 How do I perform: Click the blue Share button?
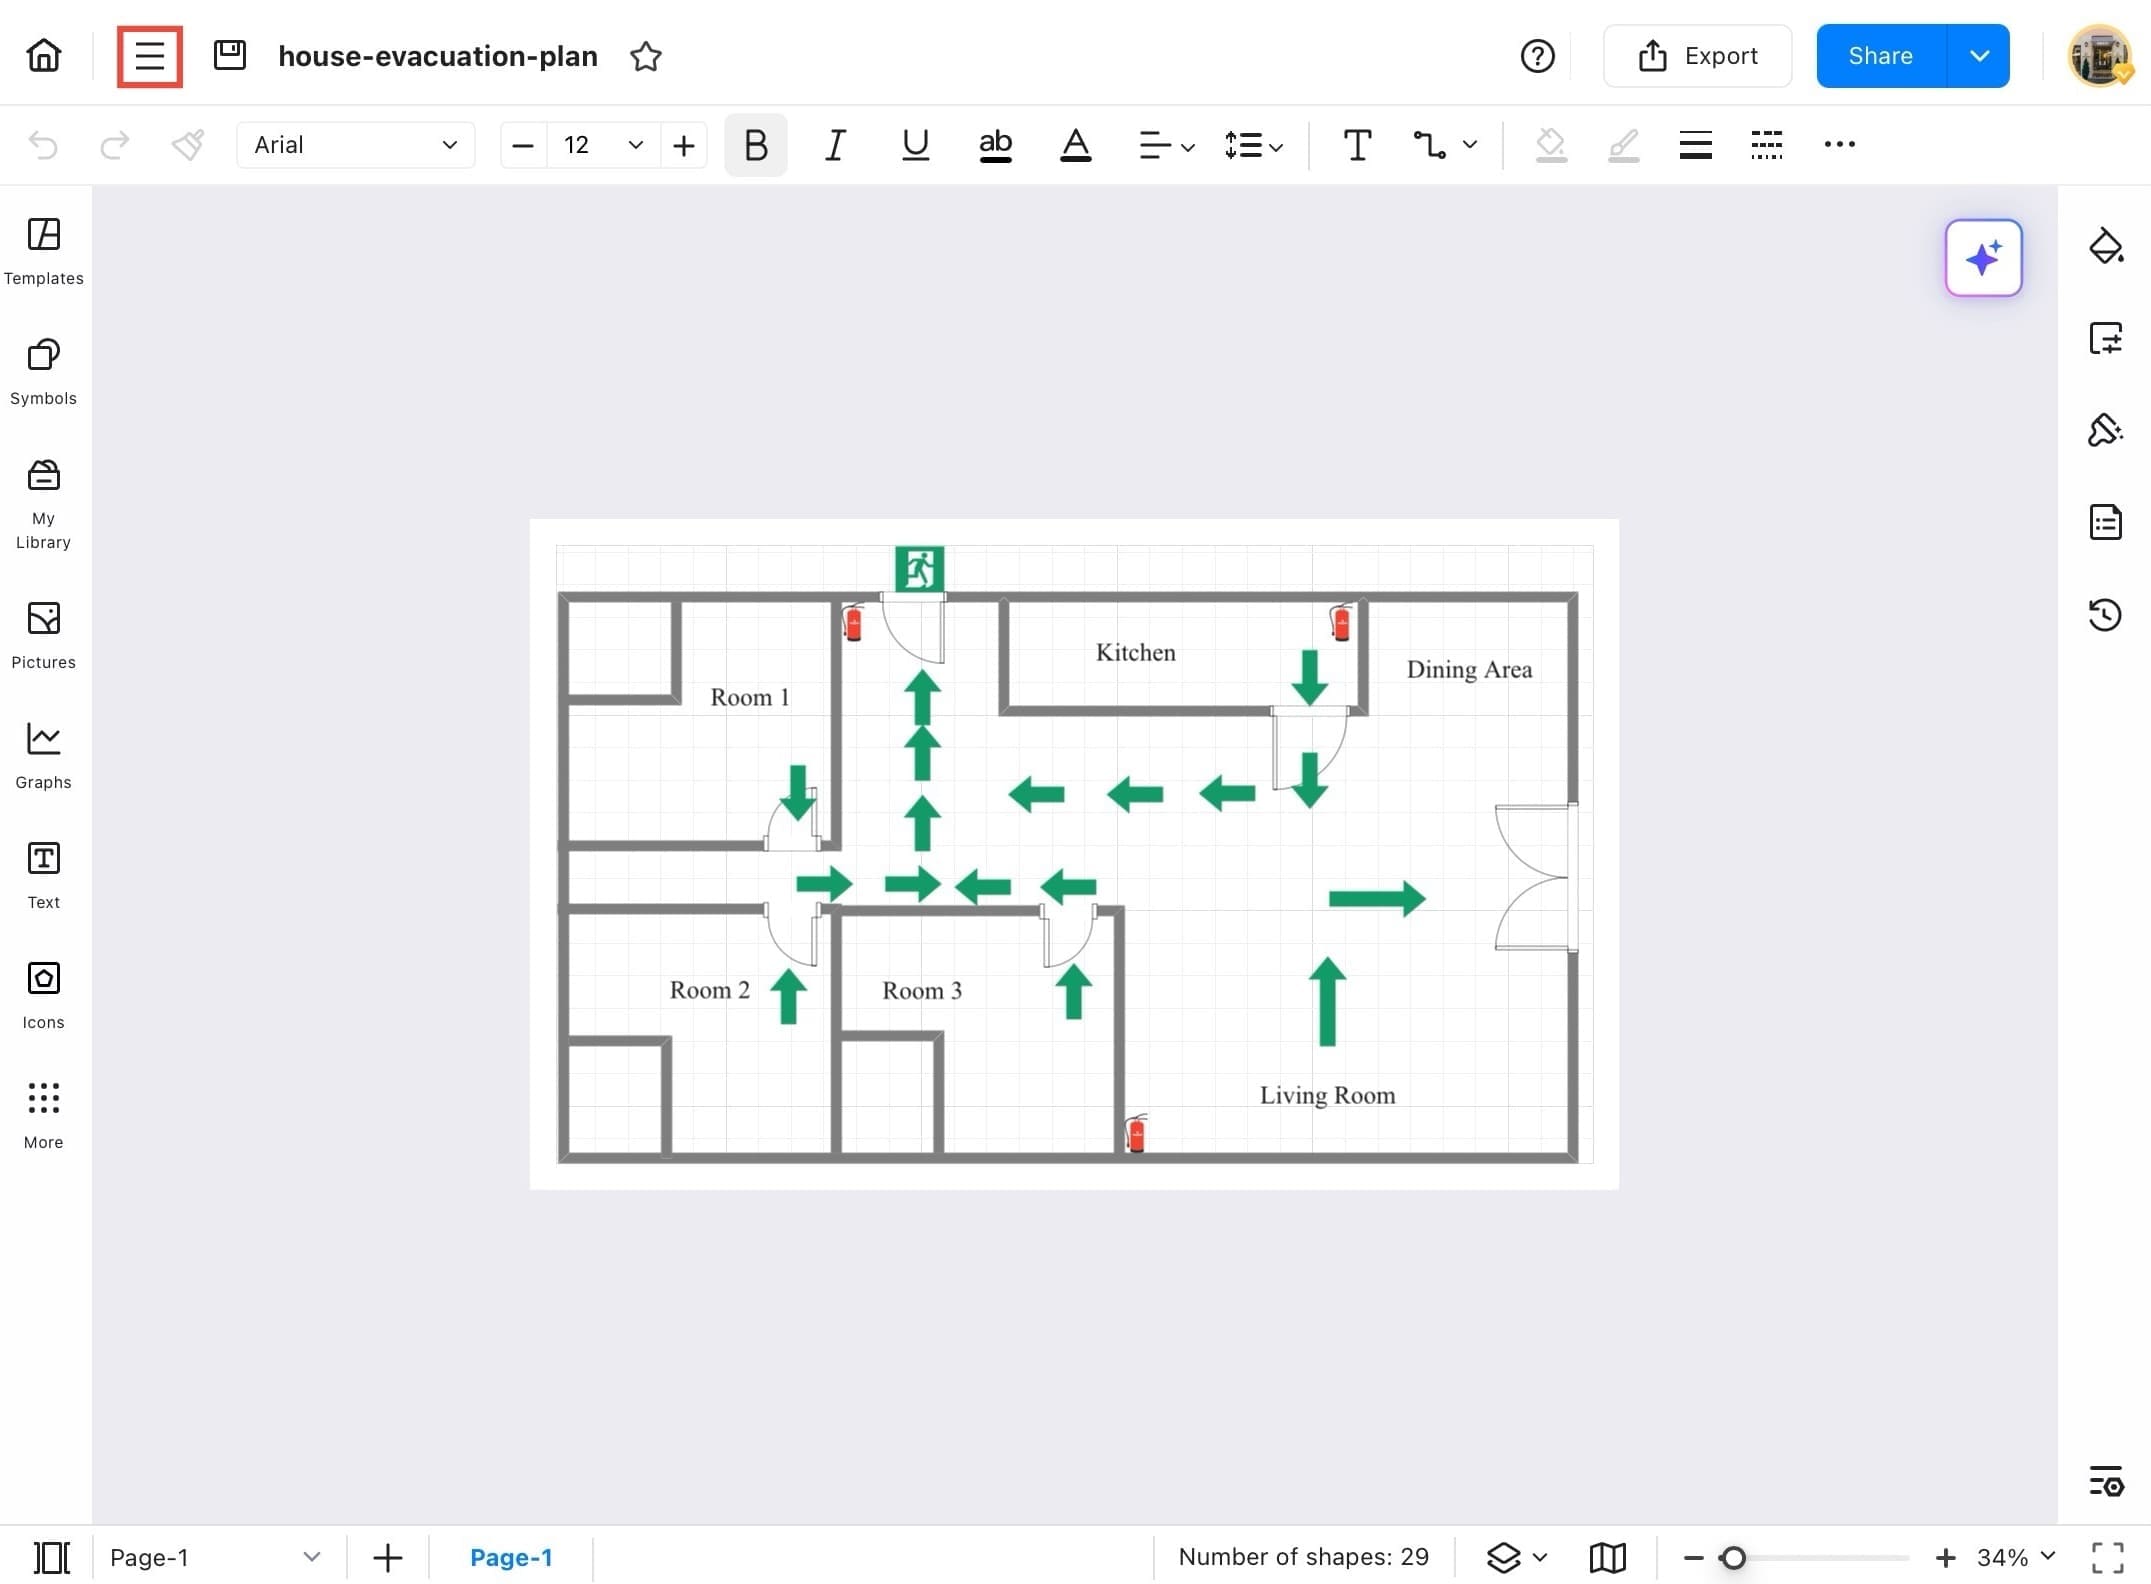tap(1879, 56)
